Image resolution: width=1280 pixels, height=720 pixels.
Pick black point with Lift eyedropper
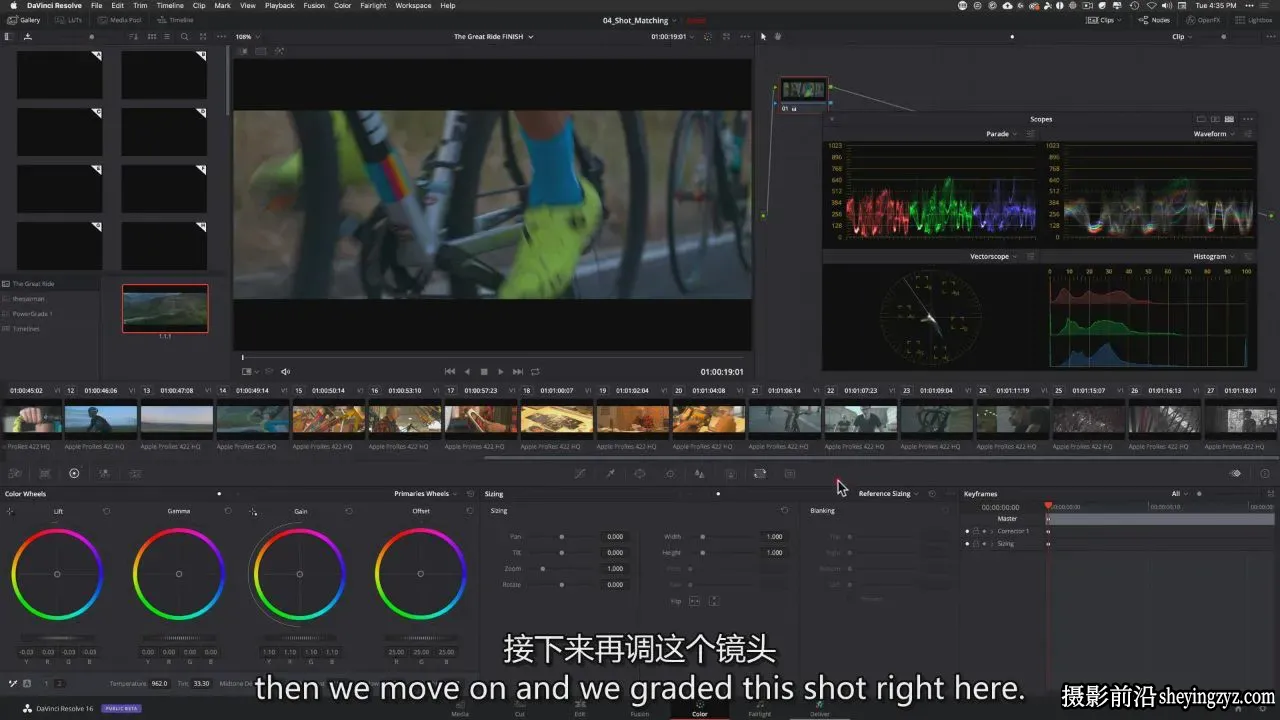(10, 512)
